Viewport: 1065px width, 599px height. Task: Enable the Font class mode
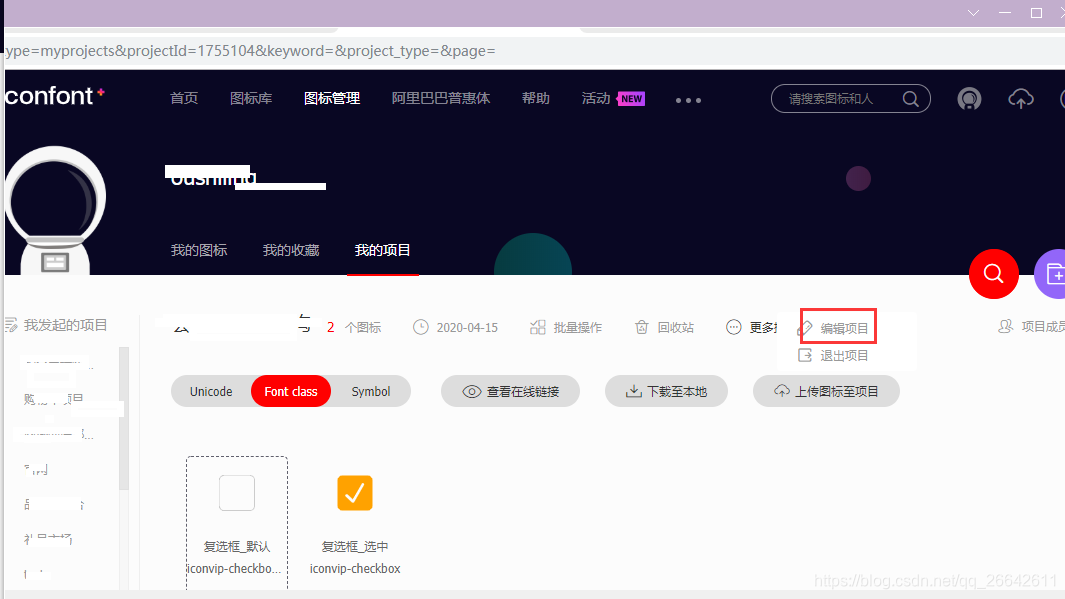290,391
